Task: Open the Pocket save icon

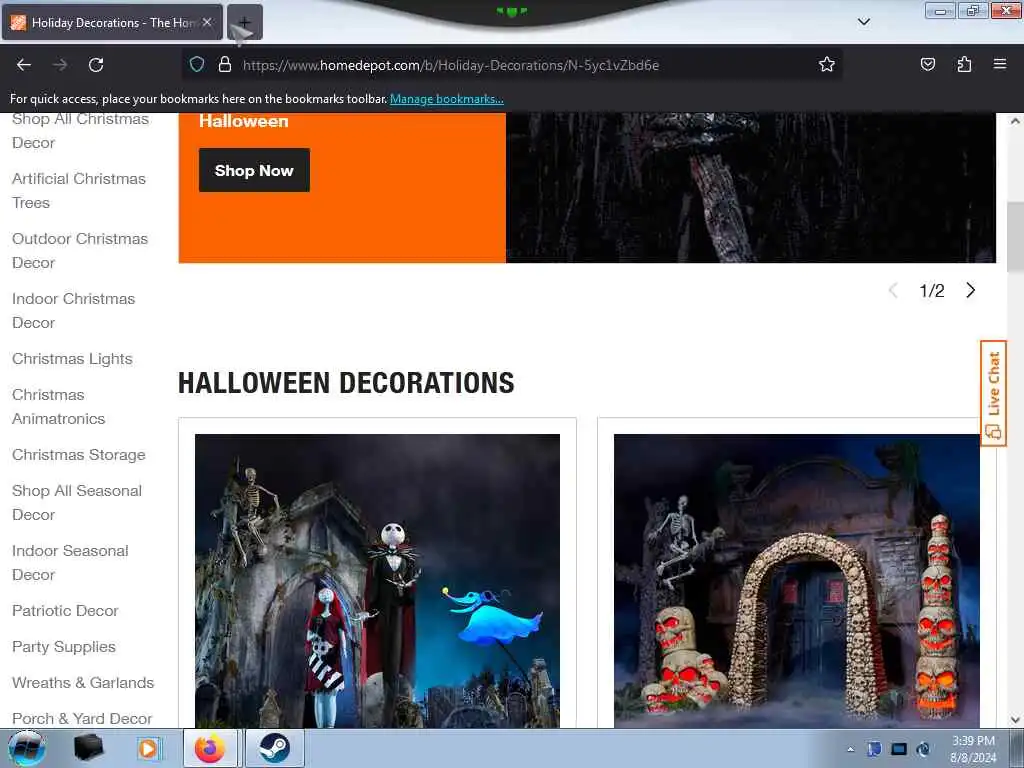Action: (927, 65)
